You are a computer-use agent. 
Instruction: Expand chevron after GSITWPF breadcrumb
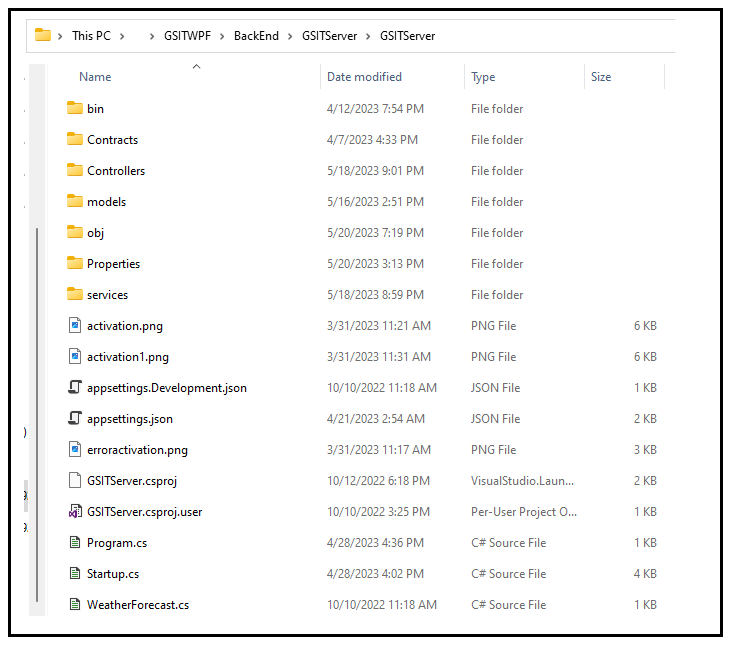[x=222, y=36]
